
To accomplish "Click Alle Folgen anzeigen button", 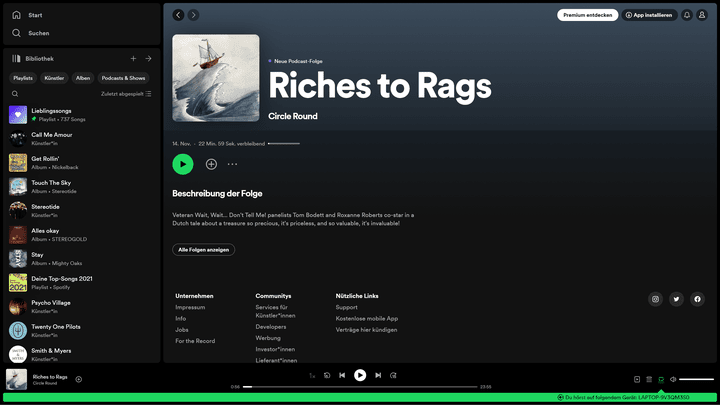I will (x=203, y=250).
